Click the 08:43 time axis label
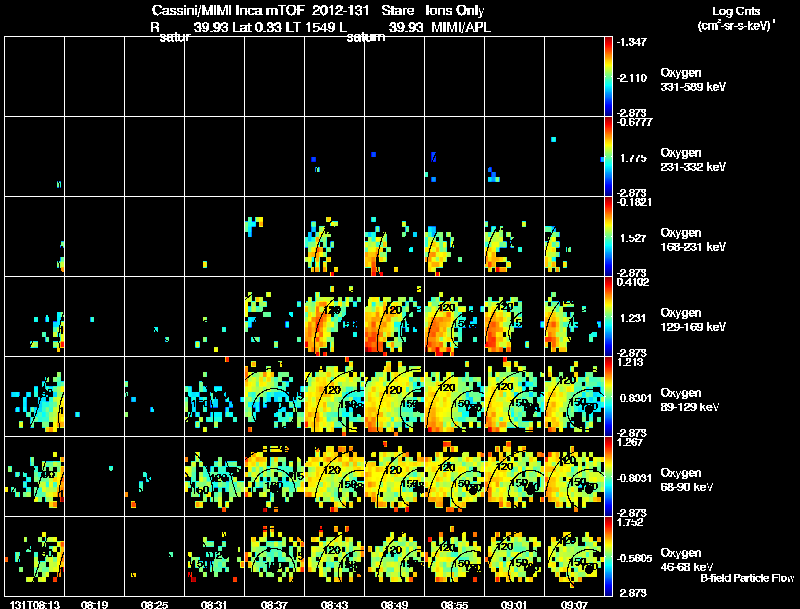800x609 pixels. coord(334,604)
